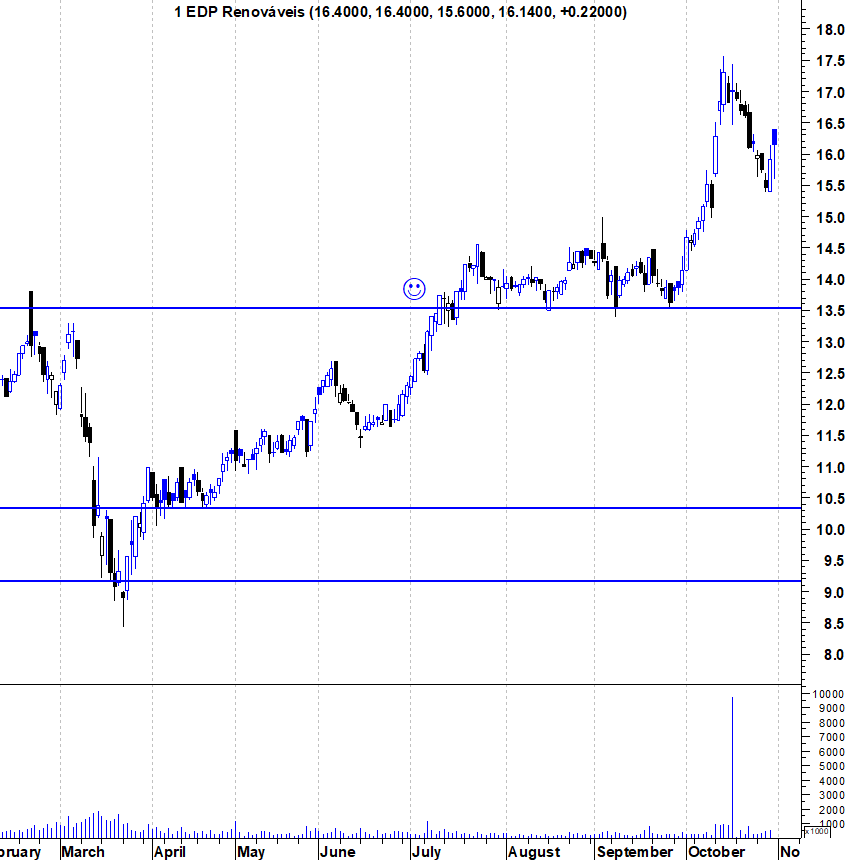This screenshot has height=860, width=848.
Task: Select the October month label
Action: 716,852
